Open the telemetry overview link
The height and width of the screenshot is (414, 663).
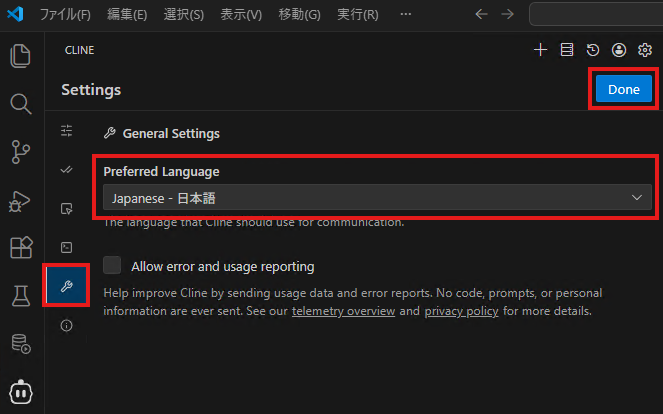pos(343,311)
